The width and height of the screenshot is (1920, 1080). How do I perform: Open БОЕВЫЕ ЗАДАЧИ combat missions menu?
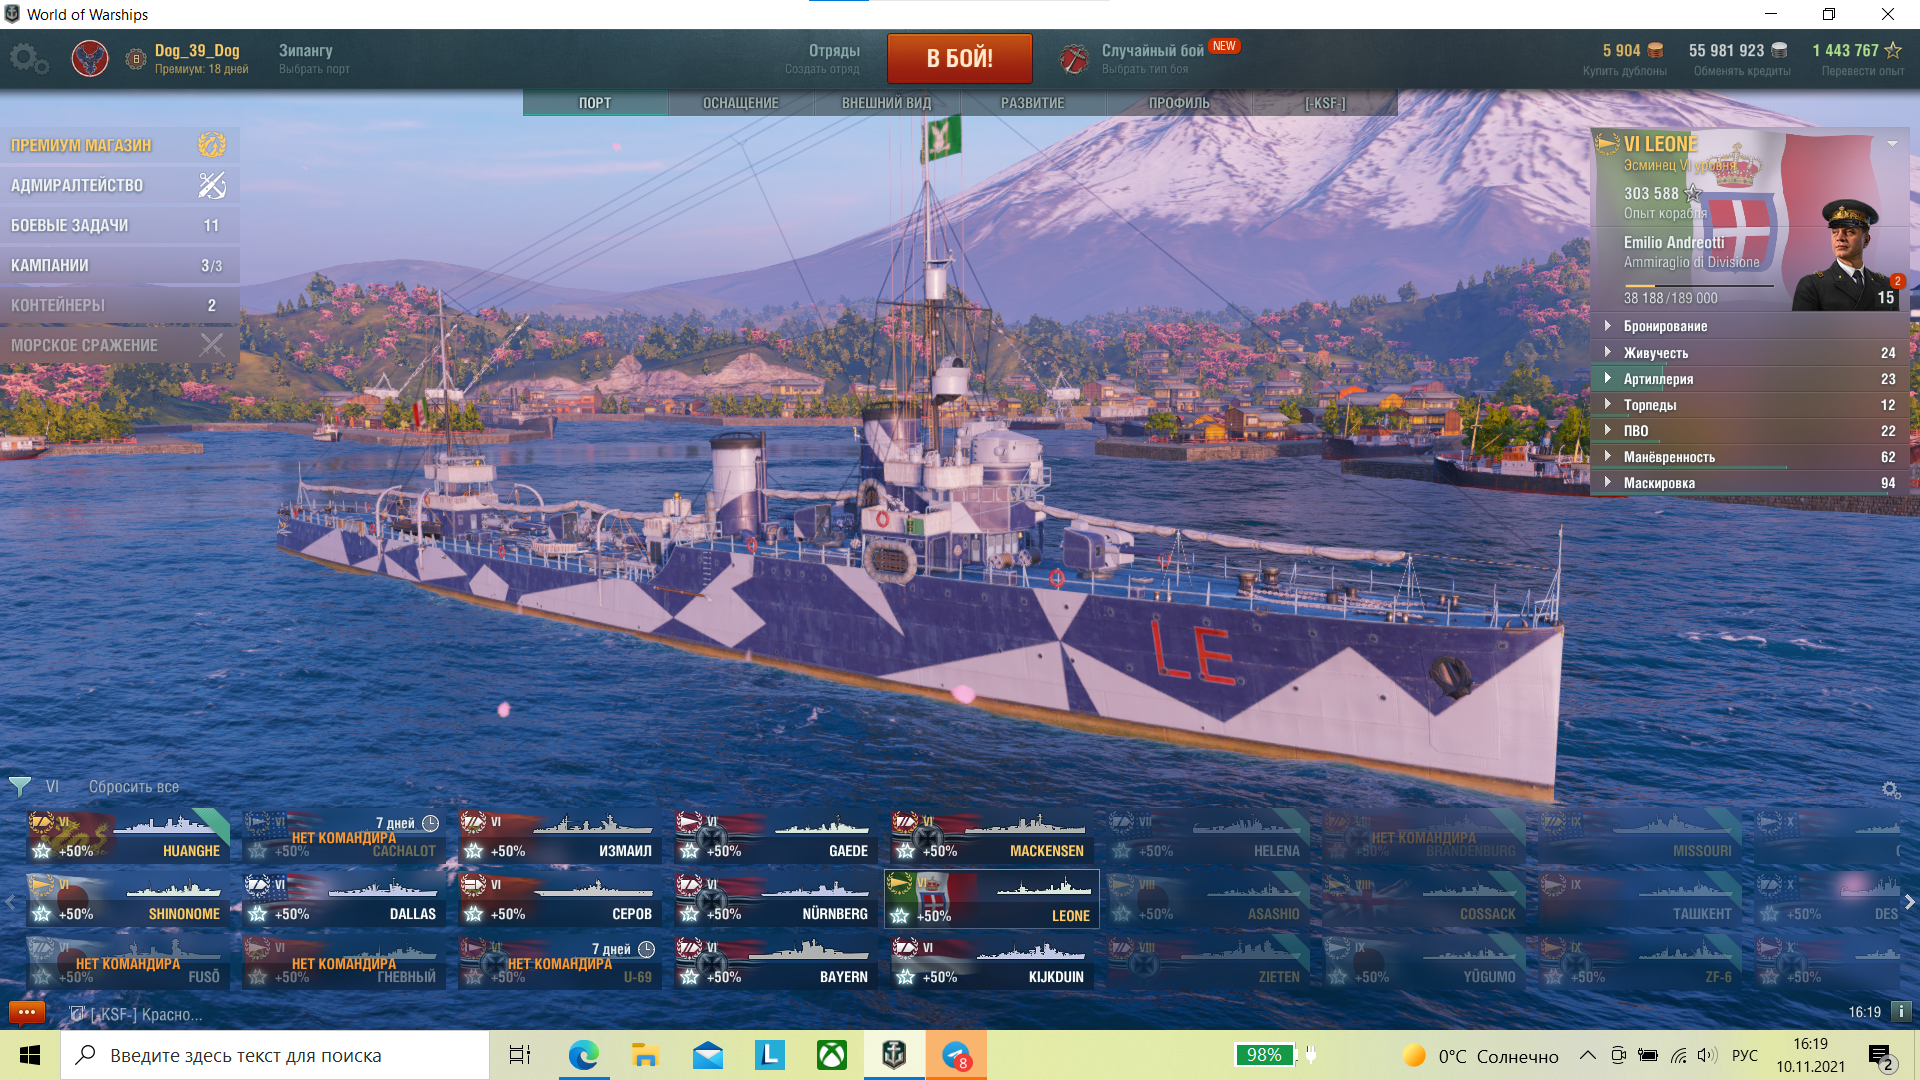tap(119, 225)
